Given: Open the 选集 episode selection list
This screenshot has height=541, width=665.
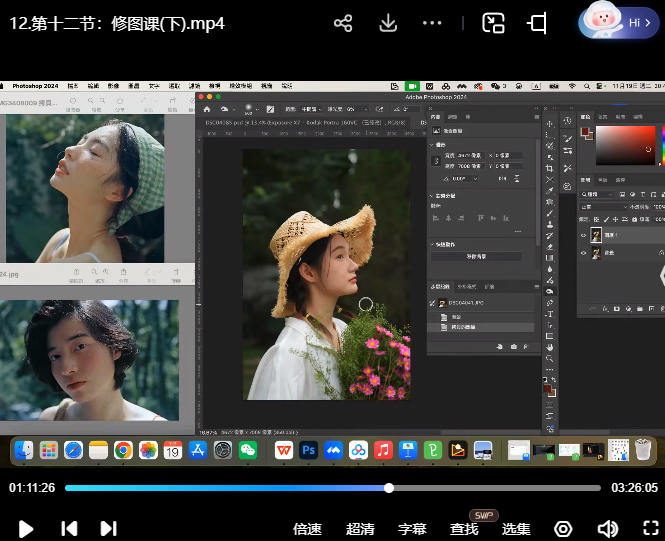Looking at the screenshot, I should click(516, 528).
